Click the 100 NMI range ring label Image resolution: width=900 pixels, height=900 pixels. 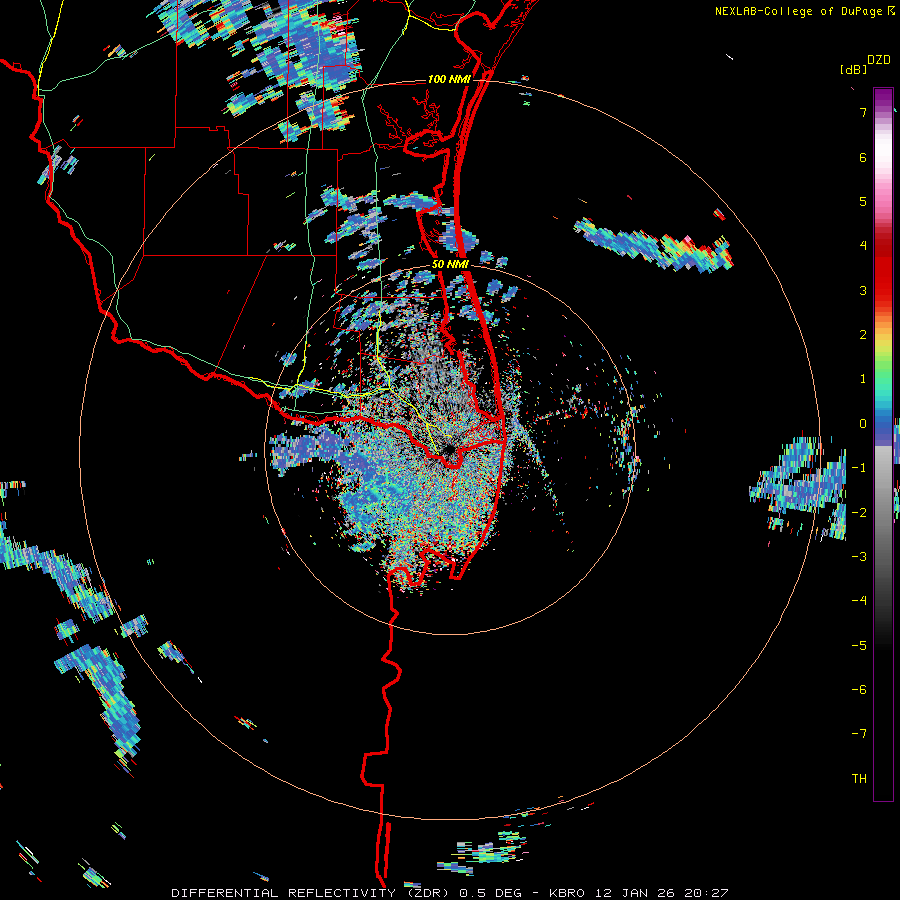point(449,79)
